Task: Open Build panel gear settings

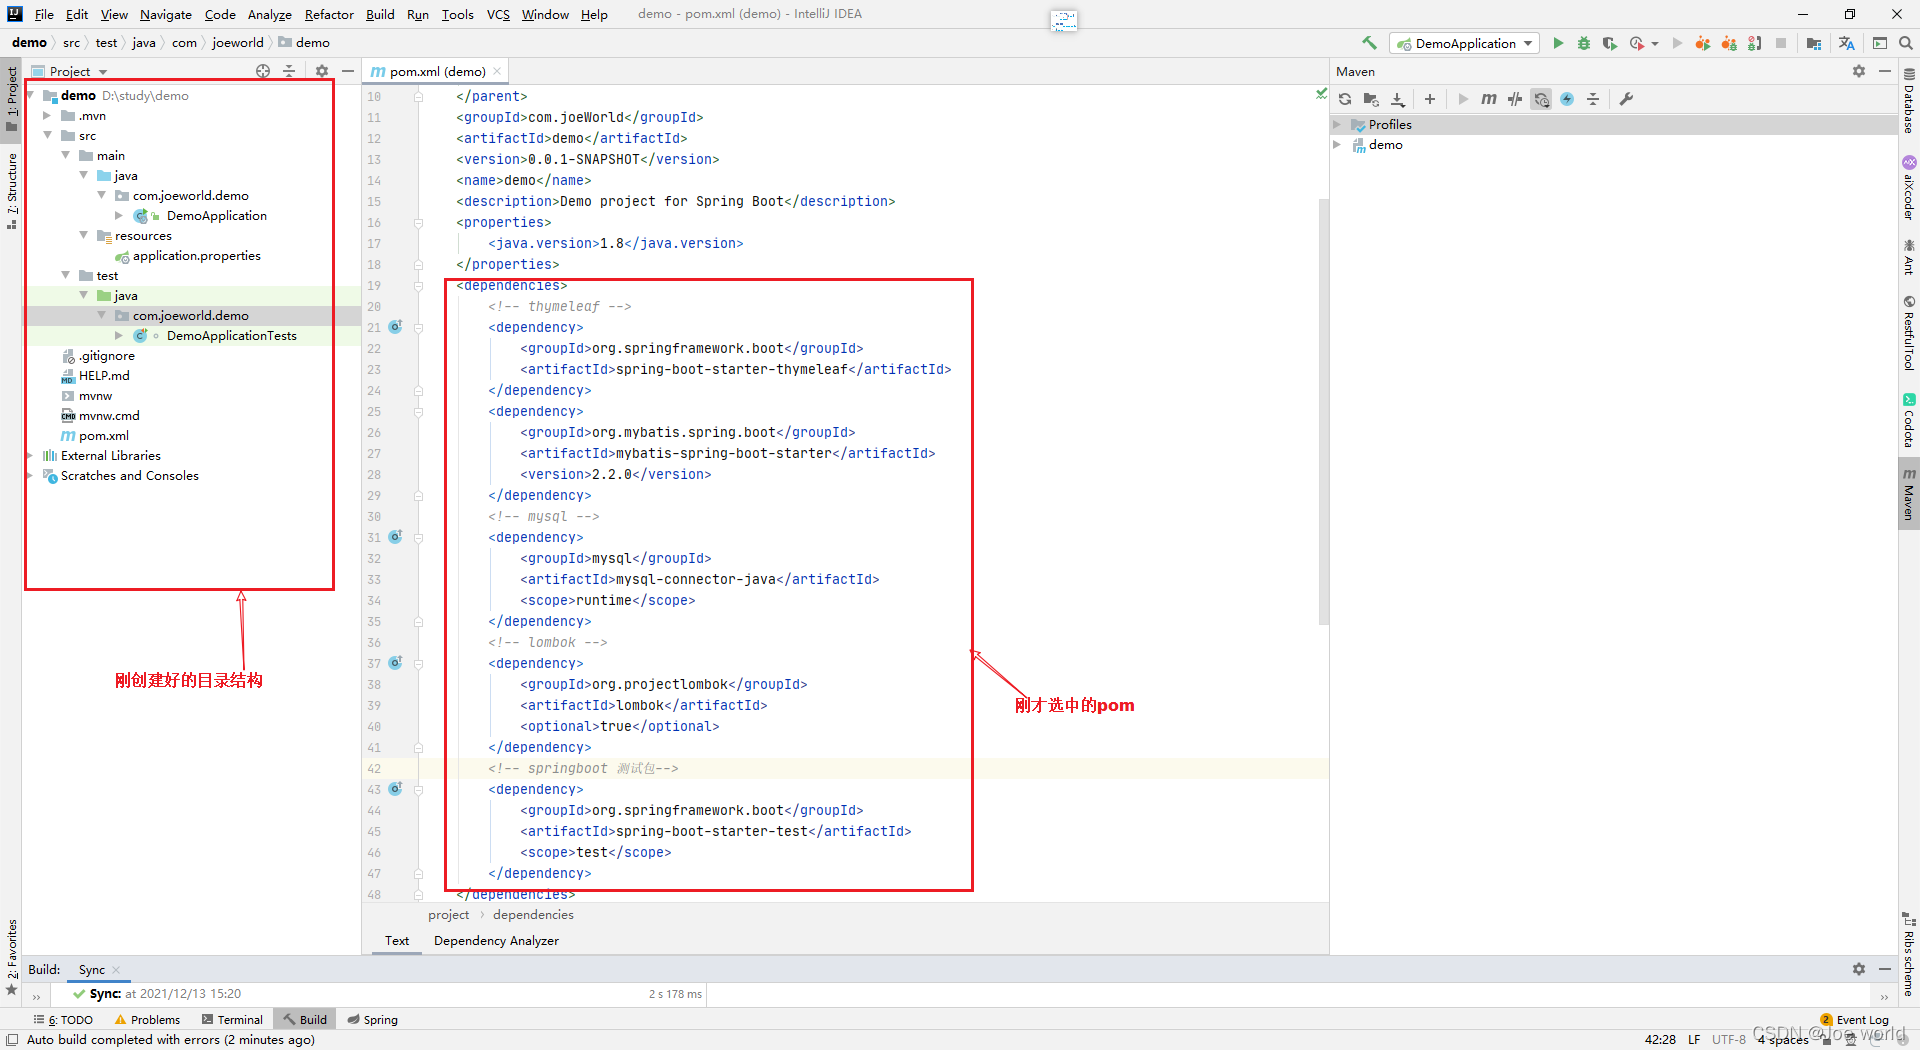Action: click(x=1859, y=969)
